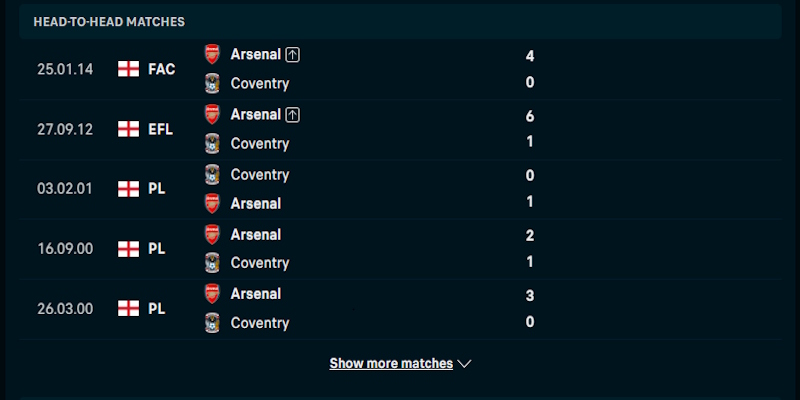Click Arsenal crest in 16.09.00 match
The image size is (800, 400).
click(212, 235)
